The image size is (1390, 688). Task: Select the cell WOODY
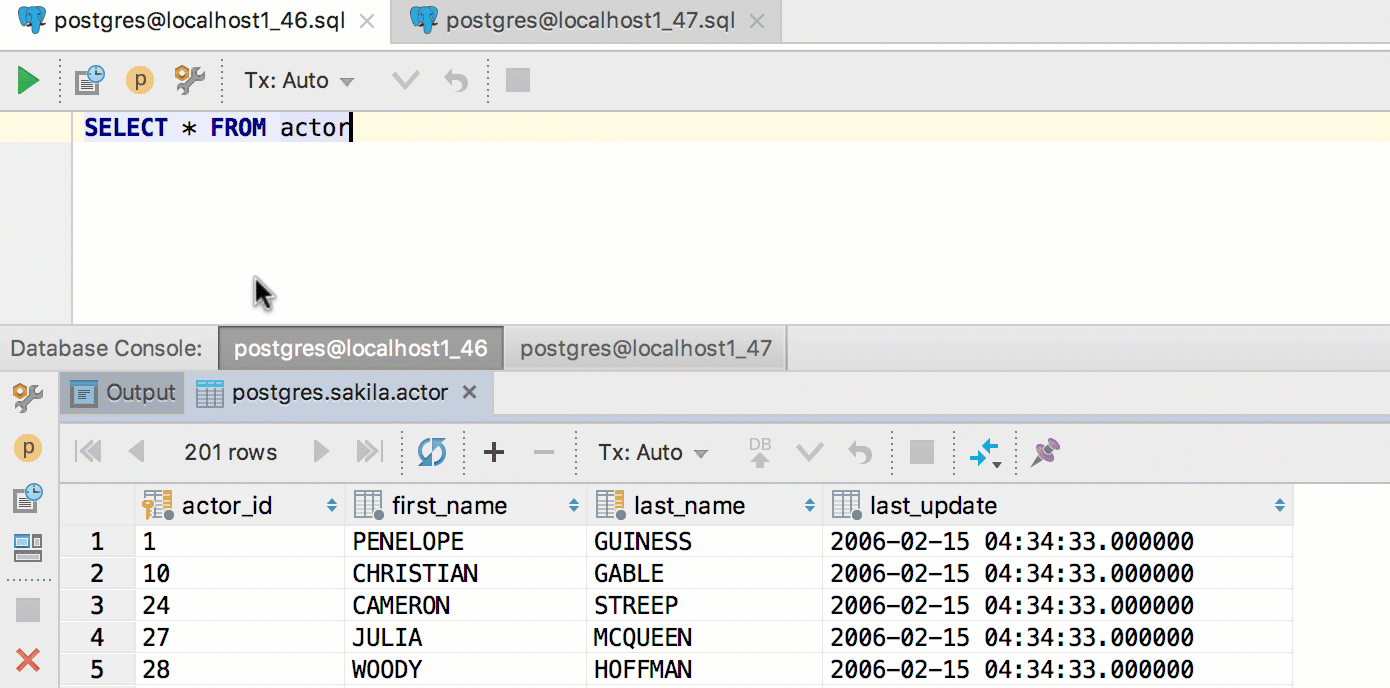466,669
